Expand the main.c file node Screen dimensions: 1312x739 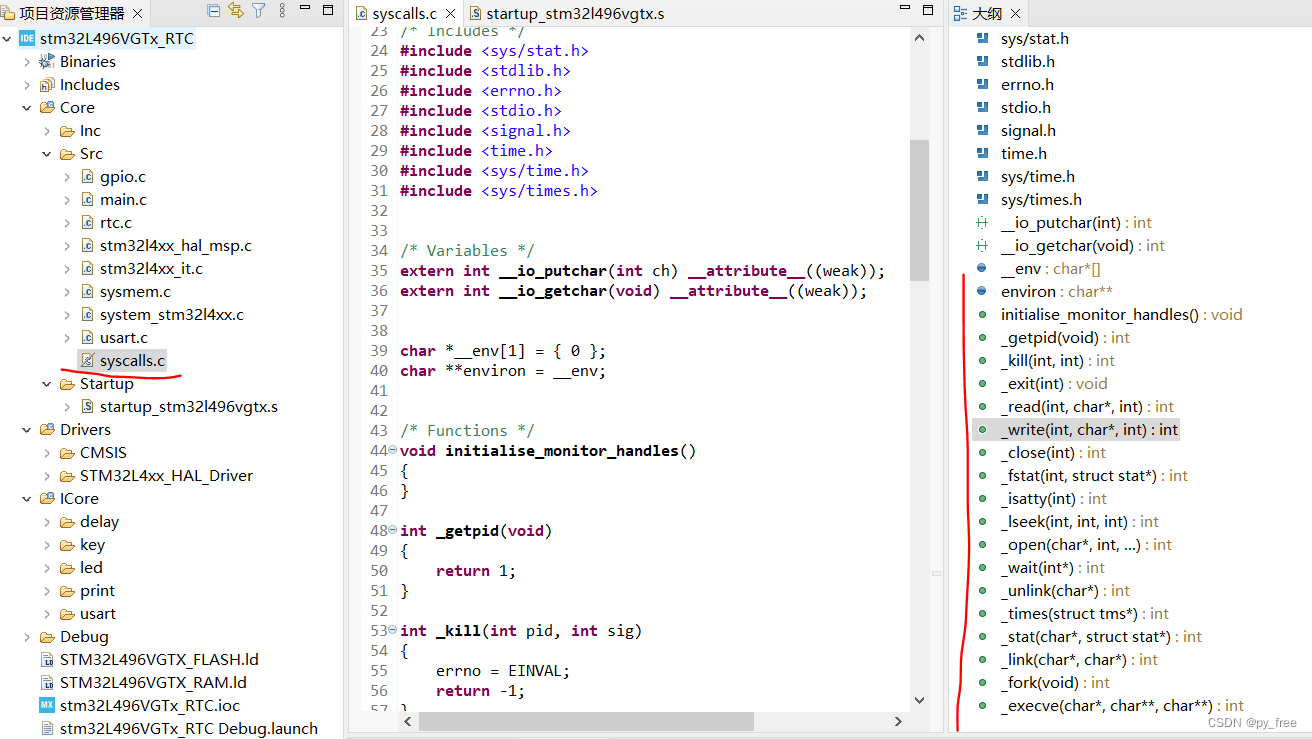67,200
